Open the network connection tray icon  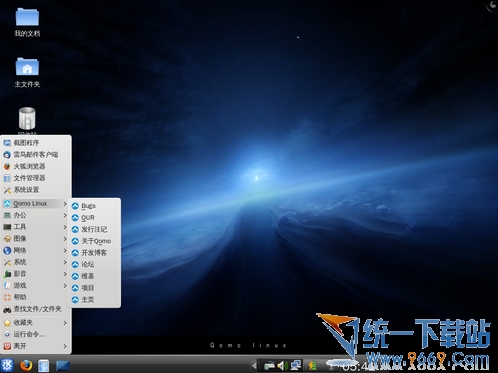(x=296, y=365)
